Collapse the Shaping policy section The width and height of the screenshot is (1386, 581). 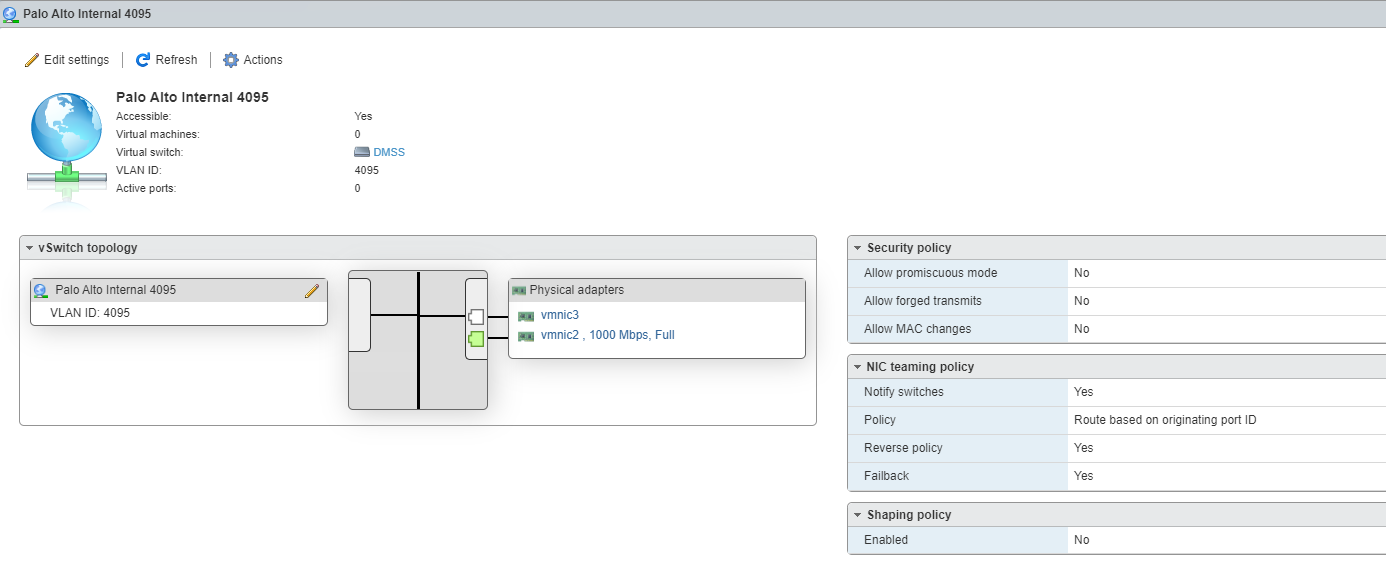coord(857,515)
